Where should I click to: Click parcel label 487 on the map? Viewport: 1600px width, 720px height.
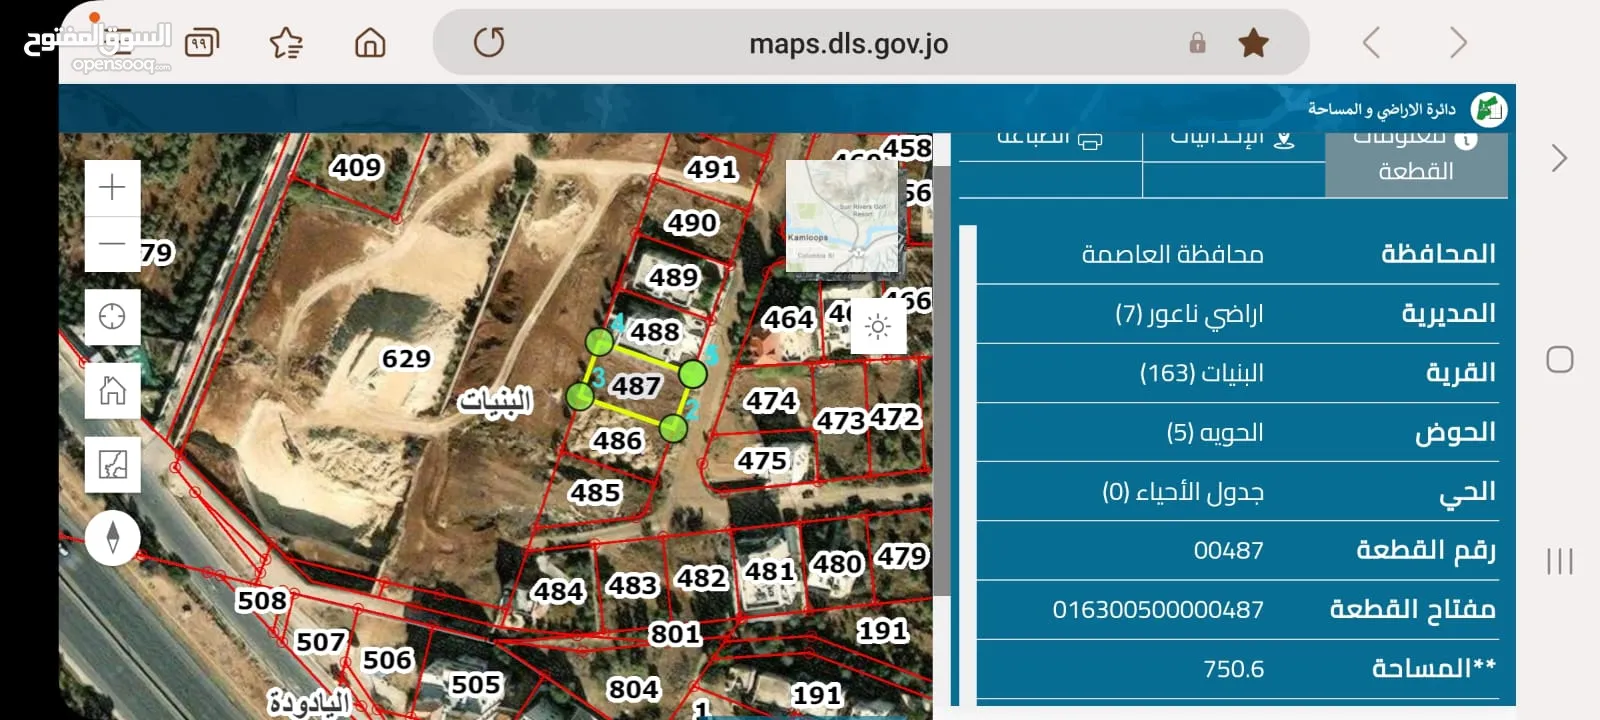pos(636,385)
